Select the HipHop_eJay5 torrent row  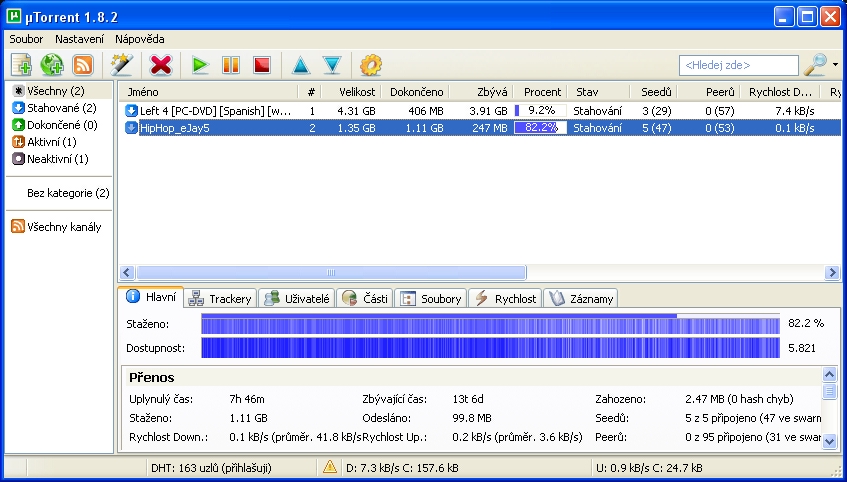[x=480, y=128]
